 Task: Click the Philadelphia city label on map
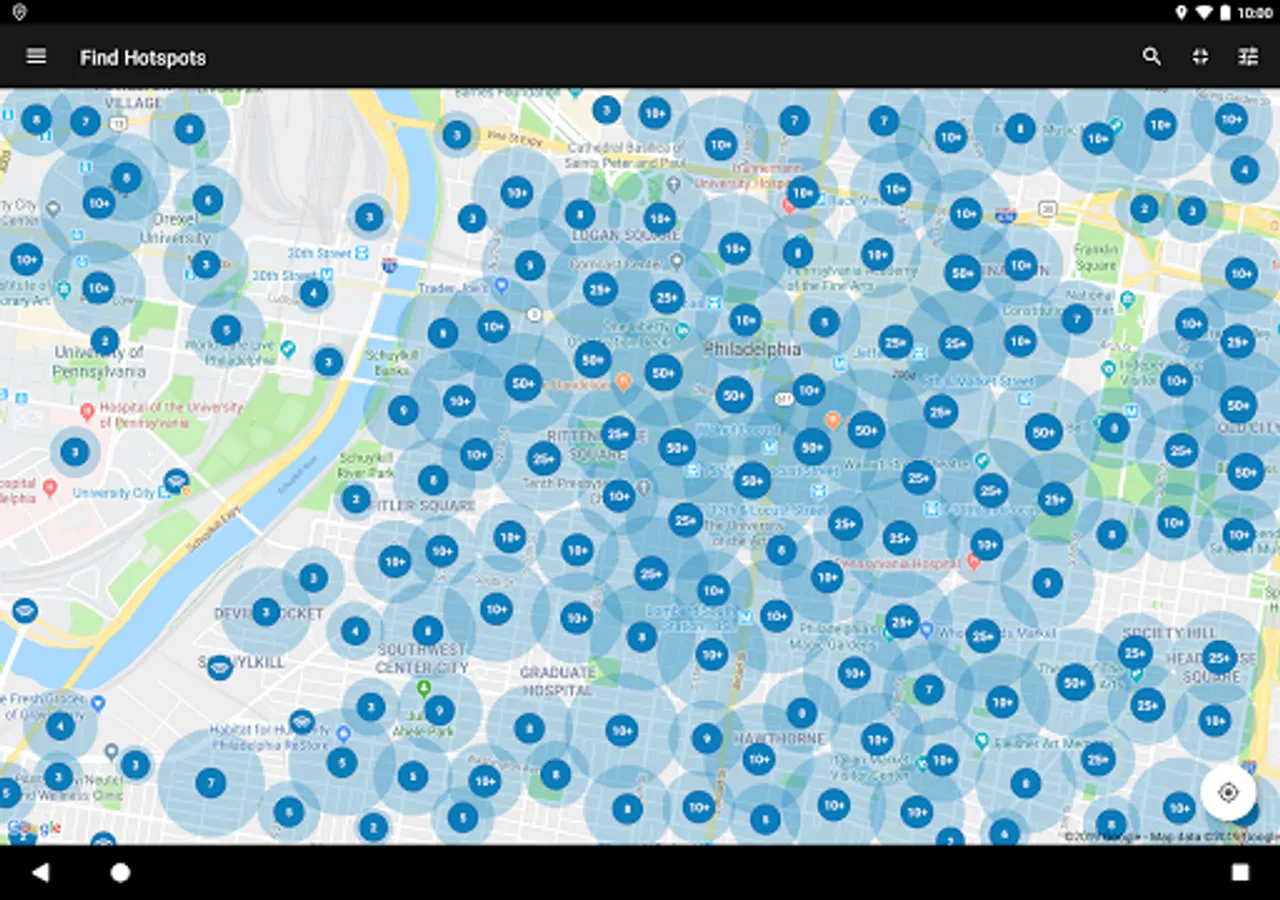[753, 350]
